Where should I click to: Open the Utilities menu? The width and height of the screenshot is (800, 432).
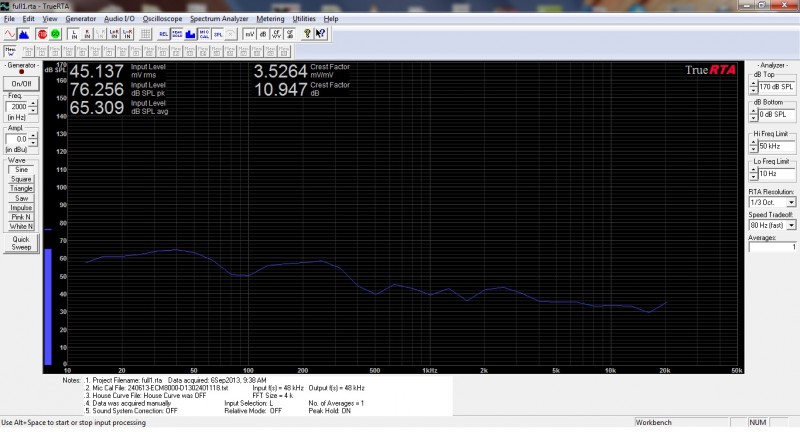304,19
